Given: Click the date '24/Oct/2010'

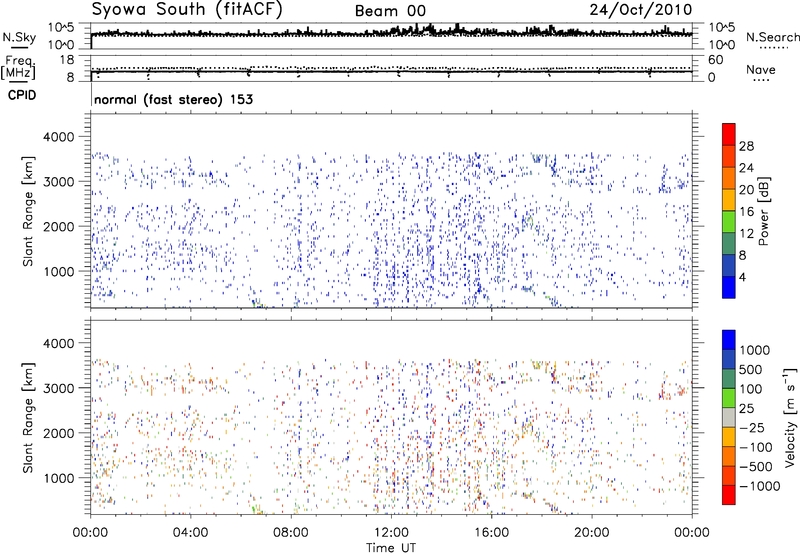Looking at the screenshot, I should [x=641, y=10].
